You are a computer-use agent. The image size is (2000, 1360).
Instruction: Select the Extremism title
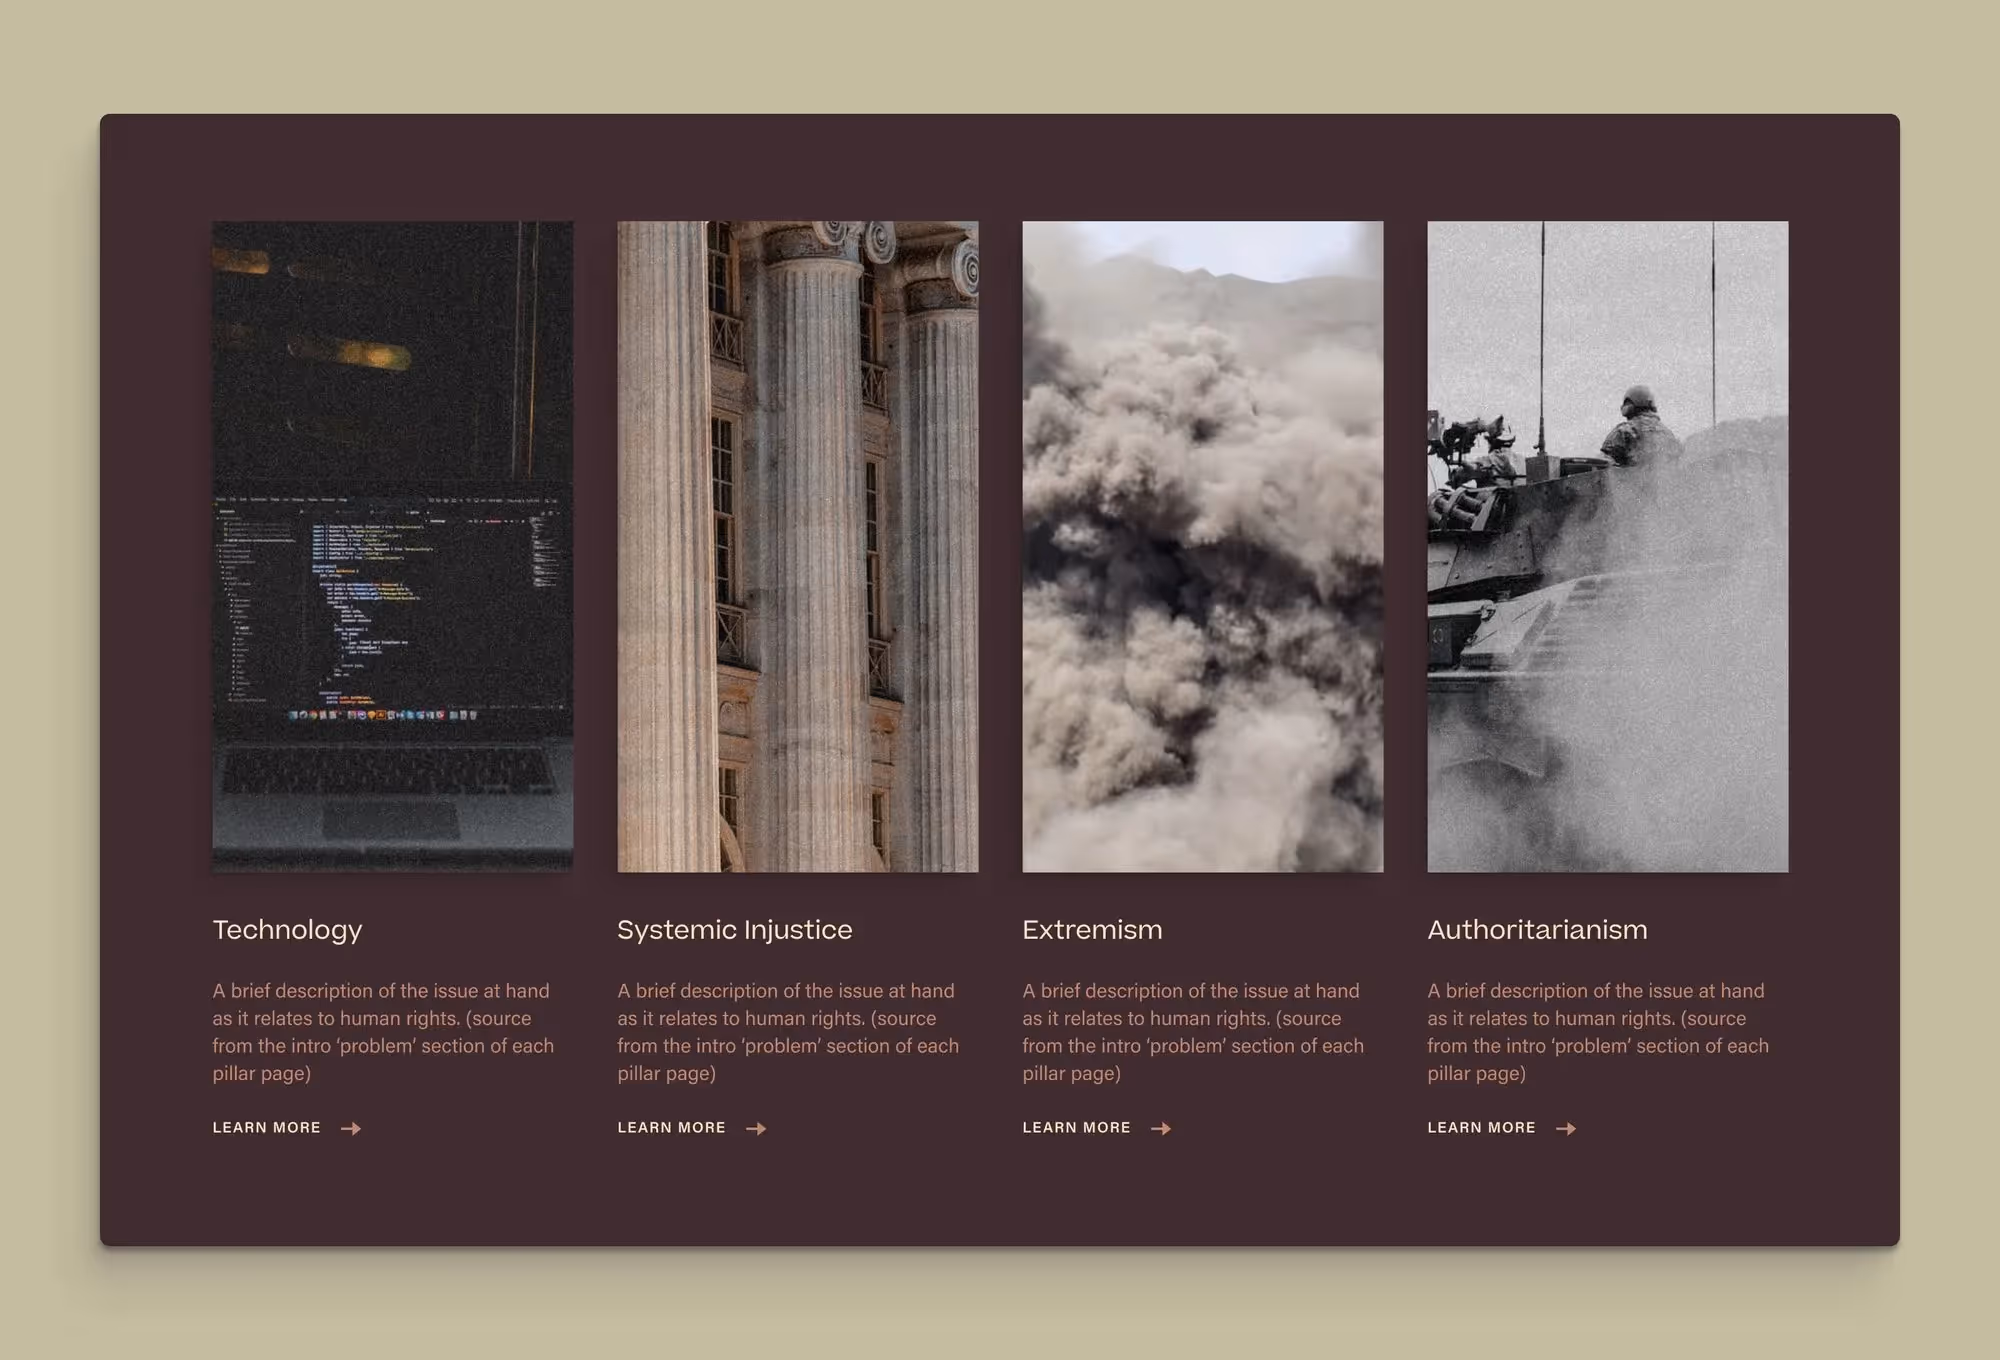1092,929
